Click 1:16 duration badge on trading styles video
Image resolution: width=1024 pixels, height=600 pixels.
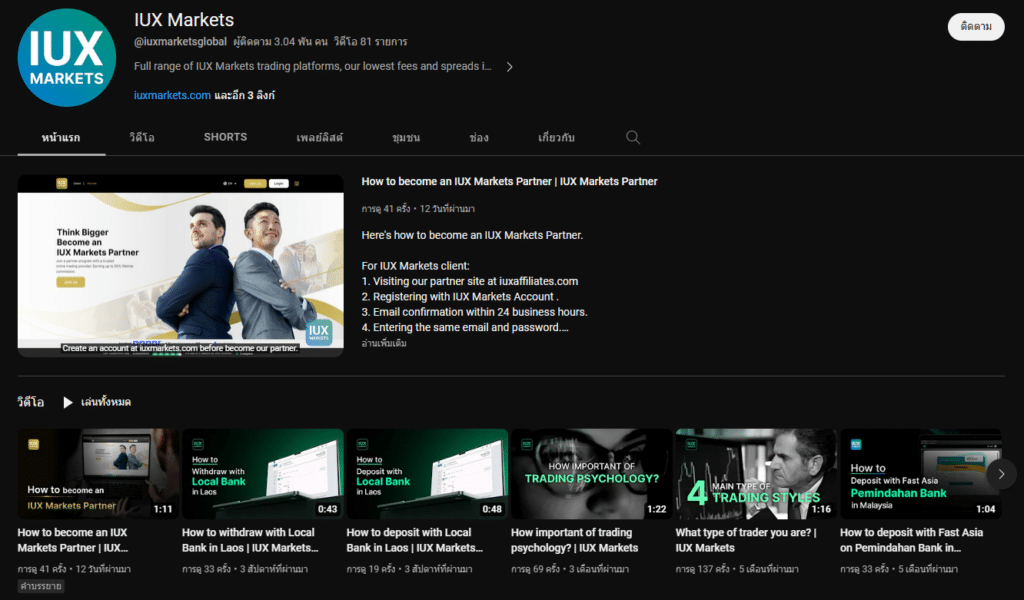pos(821,509)
